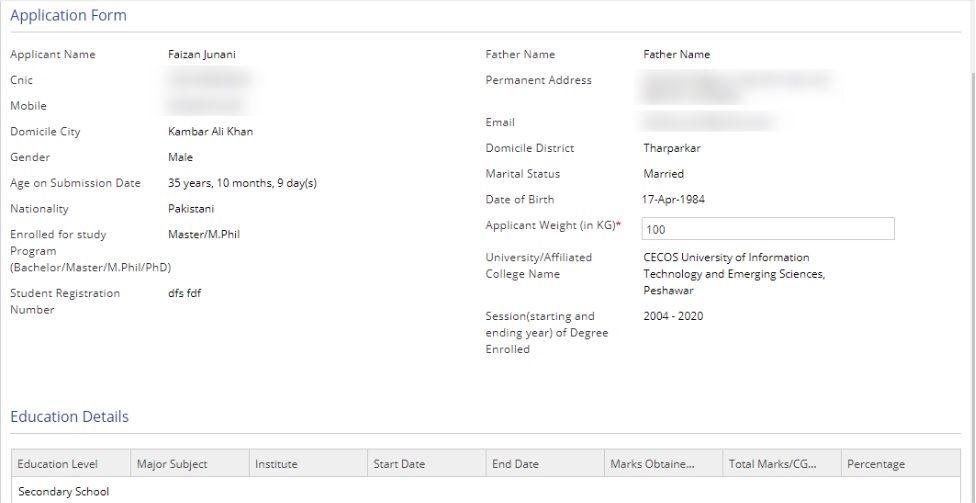Click the Education Details section heading
976x503 pixels.
coord(69,416)
